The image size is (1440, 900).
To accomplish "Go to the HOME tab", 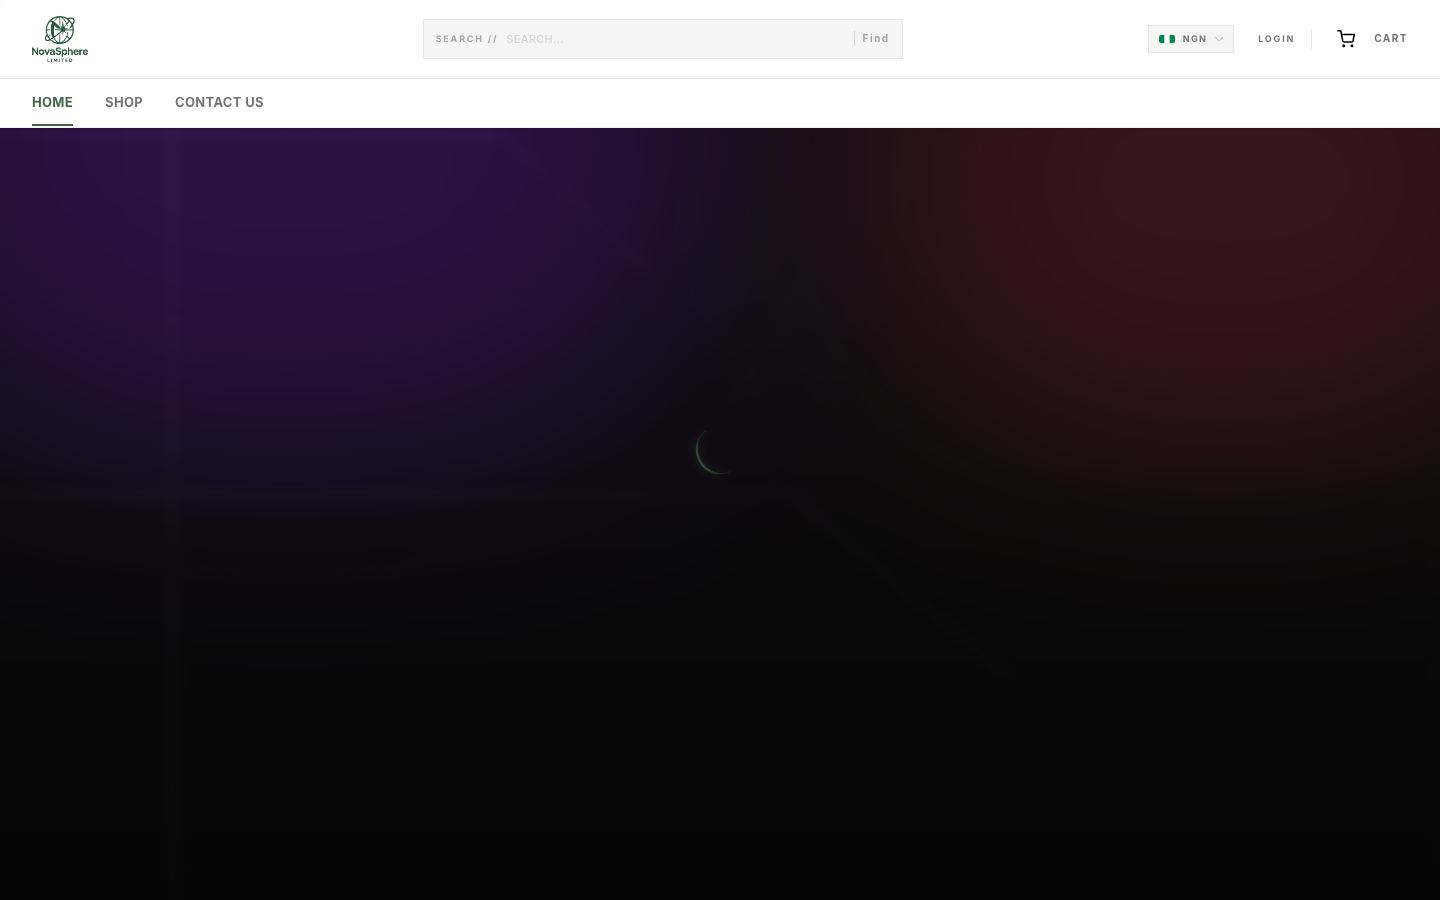I will 52,102.
